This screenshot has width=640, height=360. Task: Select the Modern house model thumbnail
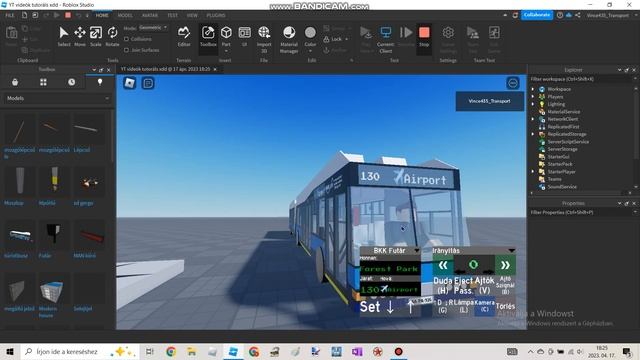[x=51, y=291]
